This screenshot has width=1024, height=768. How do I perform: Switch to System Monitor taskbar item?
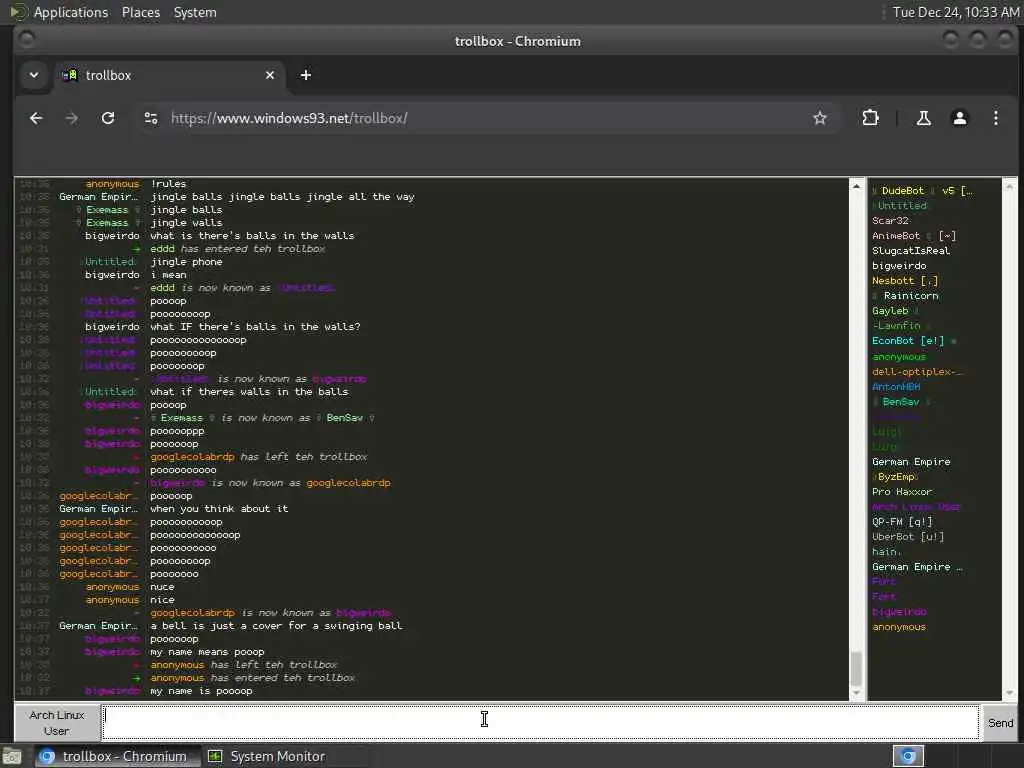tap(268, 756)
